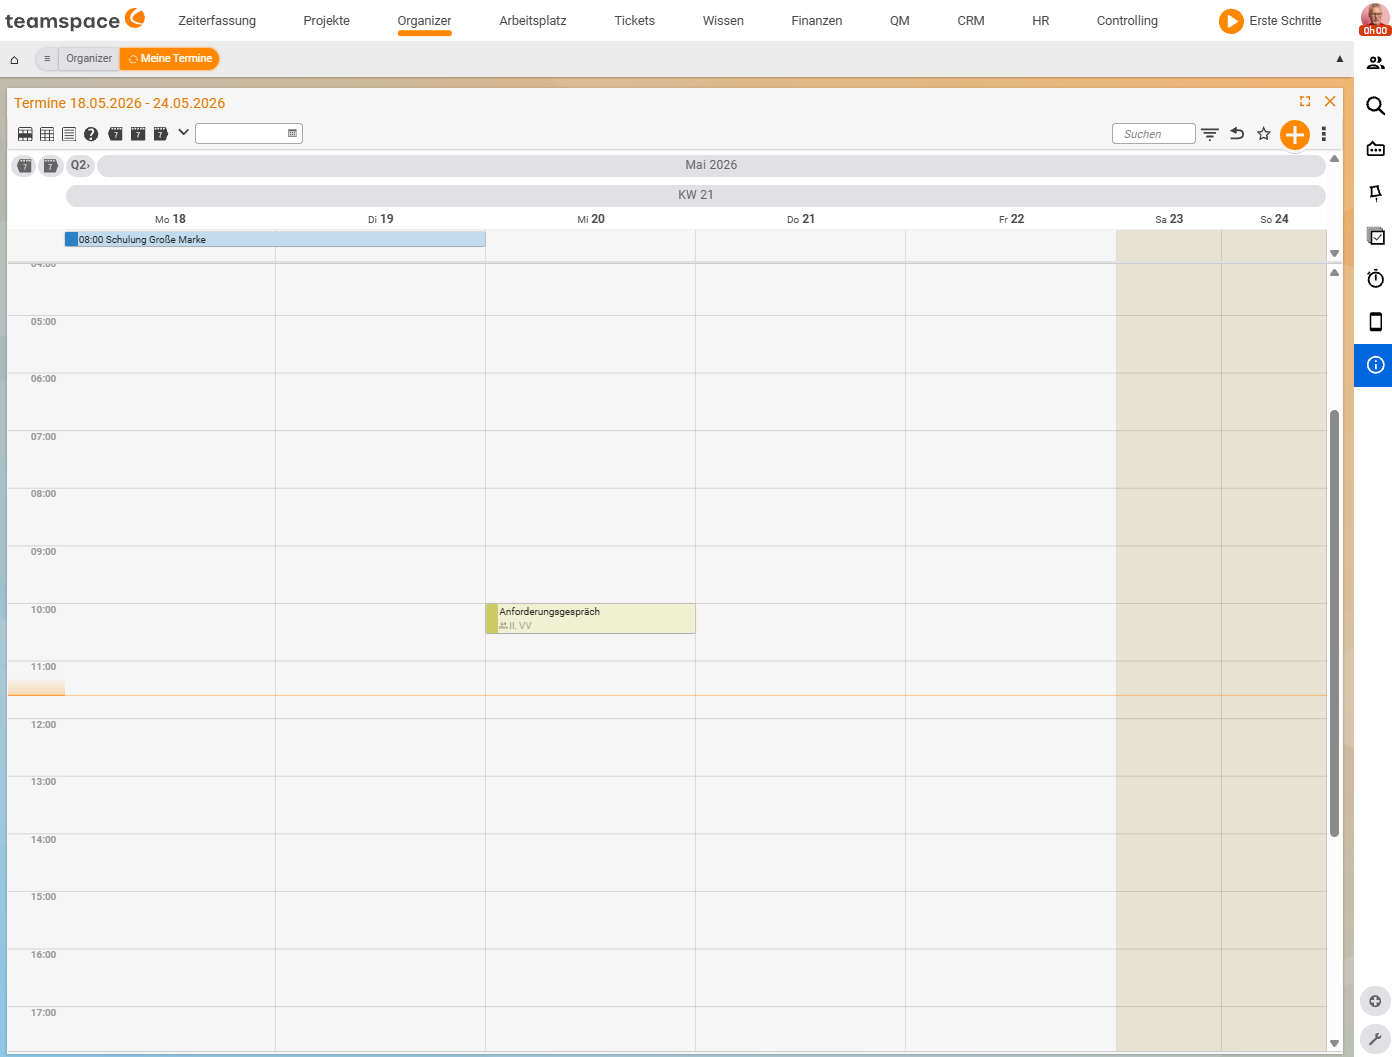This screenshot has width=1392, height=1057.
Task: Click the calendar vertical scrollbar thumb
Action: [x=1334, y=623]
